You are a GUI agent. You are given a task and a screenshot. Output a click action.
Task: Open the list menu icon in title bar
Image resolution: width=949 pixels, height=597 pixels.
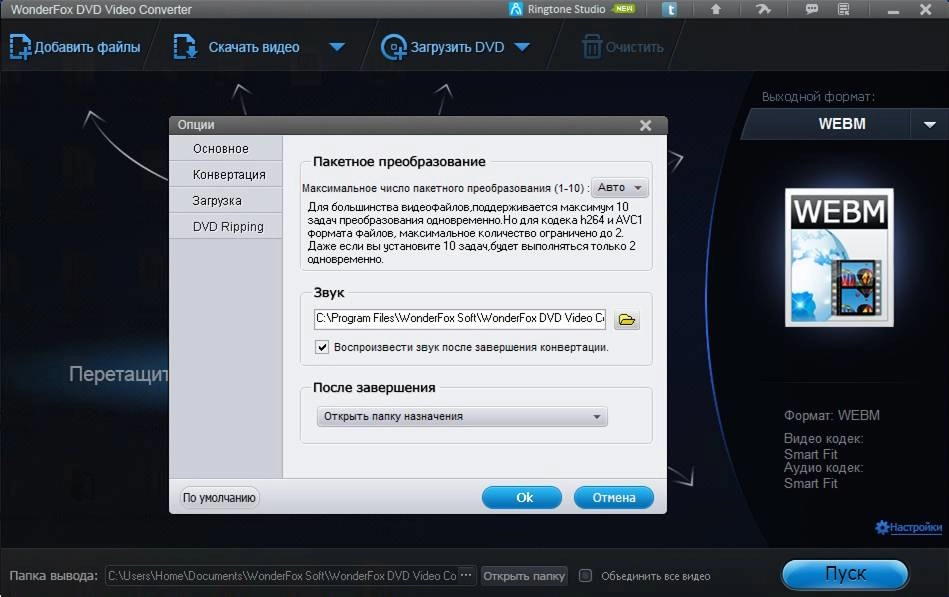pos(844,9)
